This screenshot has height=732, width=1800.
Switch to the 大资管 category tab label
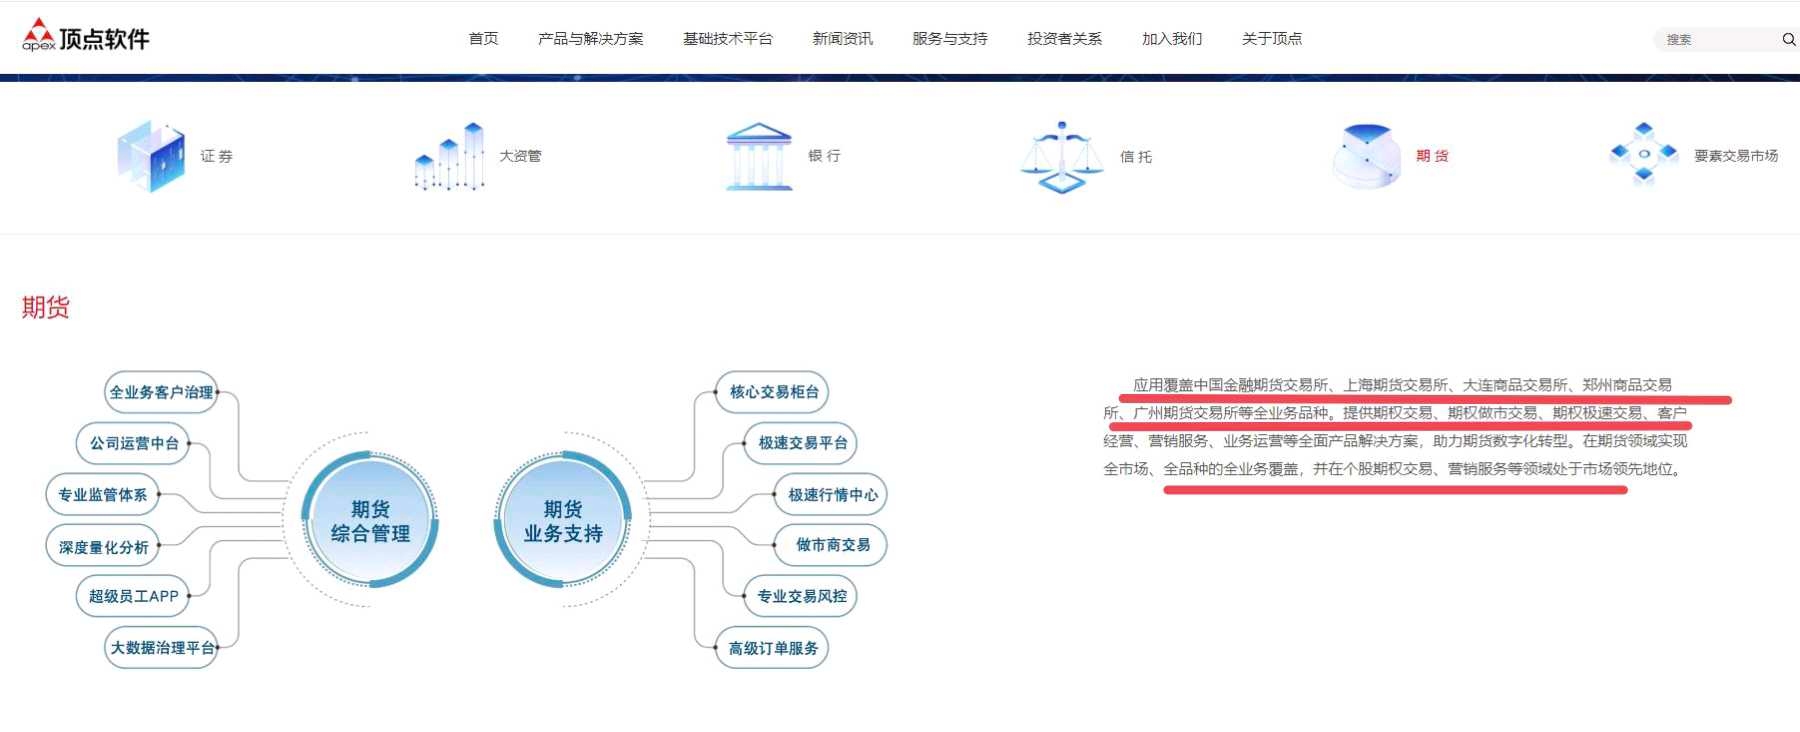coord(520,156)
